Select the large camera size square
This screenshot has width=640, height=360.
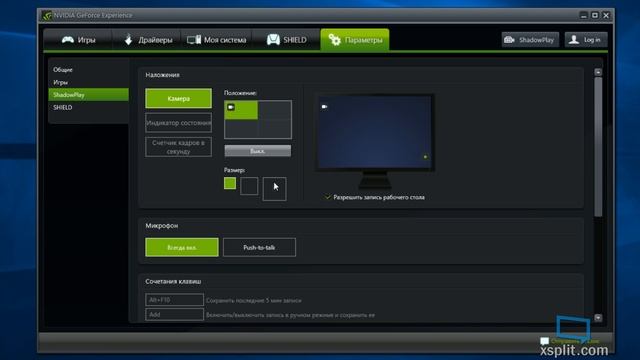(274, 189)
